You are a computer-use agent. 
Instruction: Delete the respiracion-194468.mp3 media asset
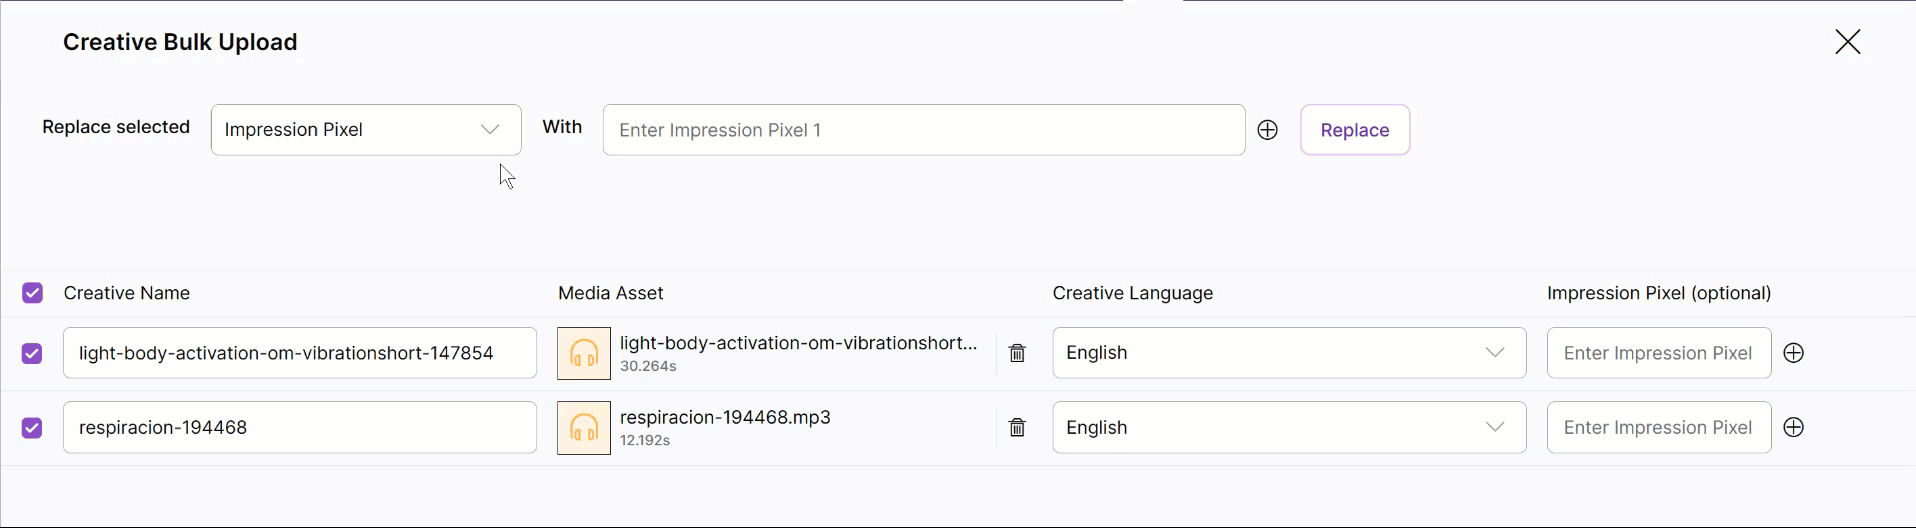pos(1017,428)
